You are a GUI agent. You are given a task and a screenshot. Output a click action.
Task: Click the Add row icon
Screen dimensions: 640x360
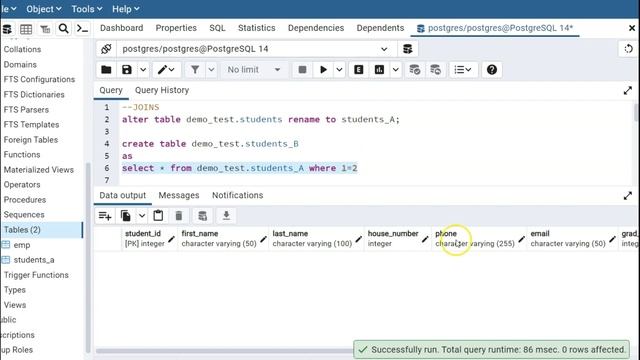pyautogui.click(x=105, y=216)
